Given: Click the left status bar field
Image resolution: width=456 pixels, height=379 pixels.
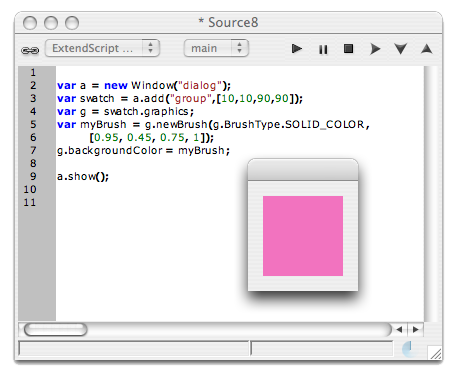Looking at the screenshot, I should point(134,349).
